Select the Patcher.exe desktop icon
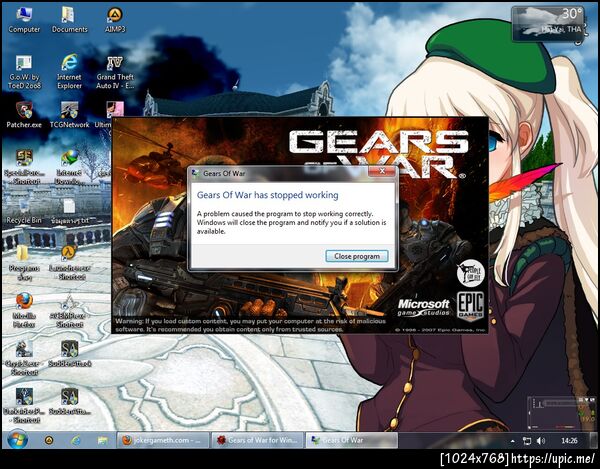600x469 pixels. pos(24,115)
